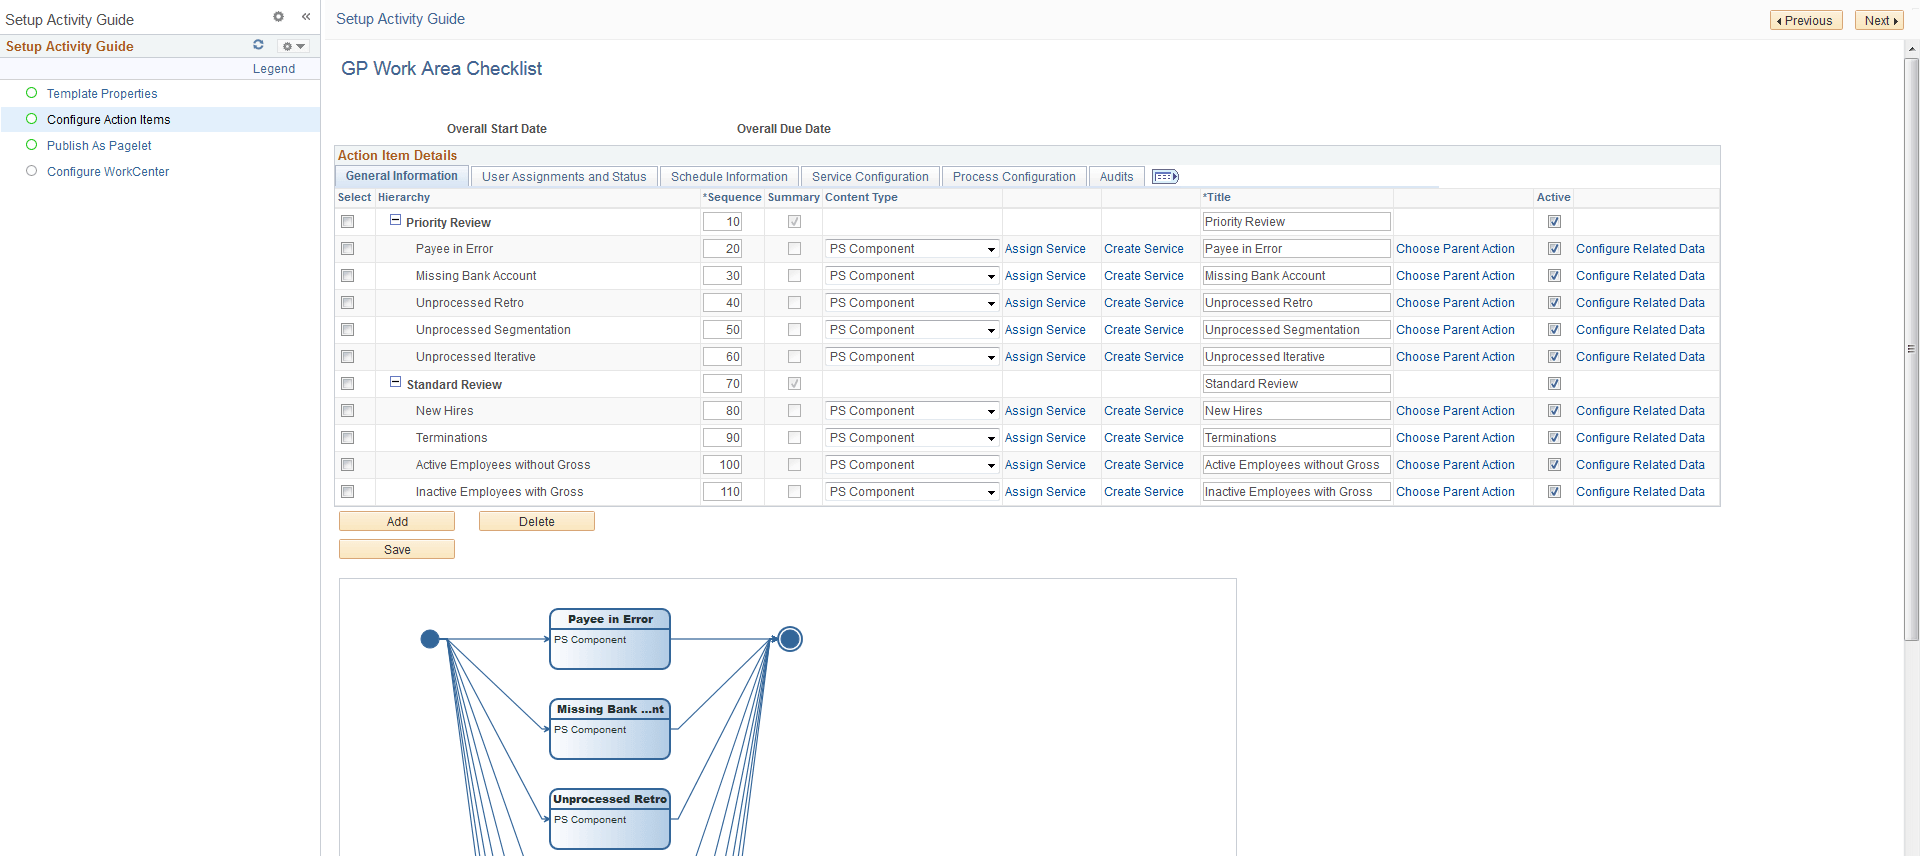
Task: Click the Show All Columns icon after the Audits tab
Action: coord(1165,177)
